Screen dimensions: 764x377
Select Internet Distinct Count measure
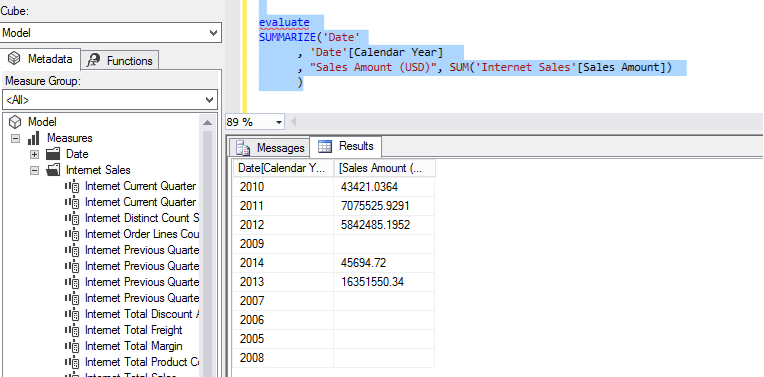(x=142, y=218)
